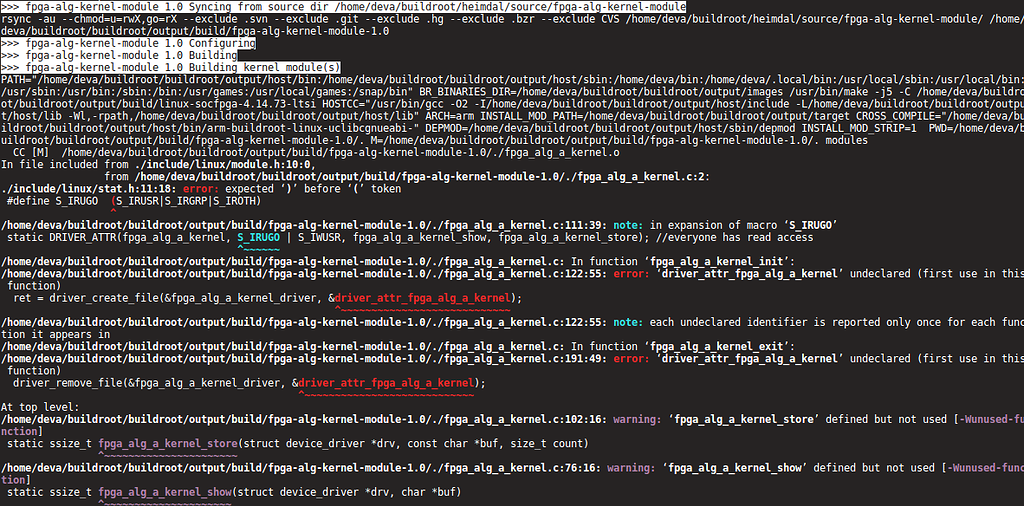Click "fpga_alg_a_kernel_exit" function name
1024x506 pixels.
tap(717, 346)
